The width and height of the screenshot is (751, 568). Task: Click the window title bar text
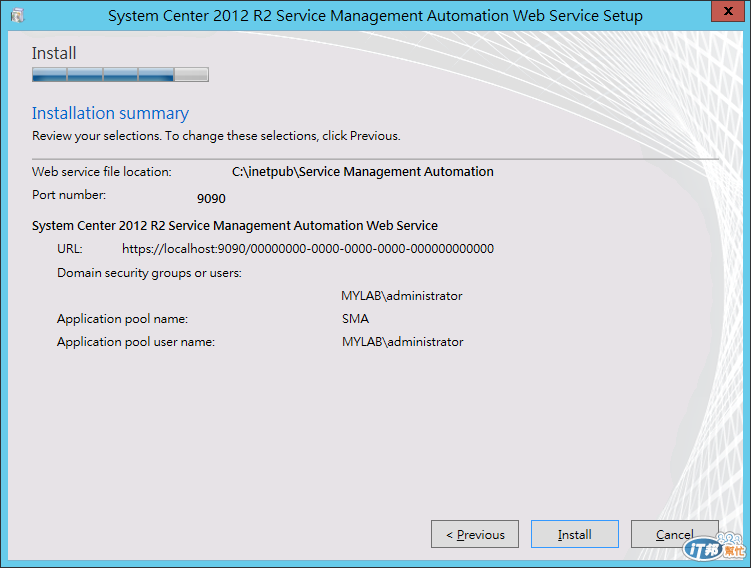[x=375, y=15]
